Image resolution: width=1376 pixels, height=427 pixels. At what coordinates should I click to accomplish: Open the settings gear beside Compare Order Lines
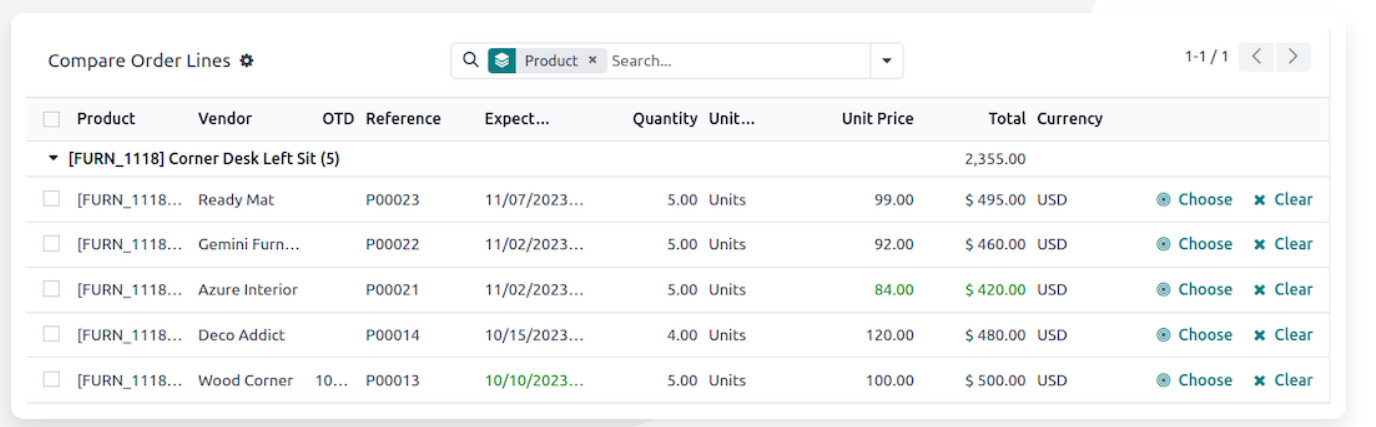(247, 61)
